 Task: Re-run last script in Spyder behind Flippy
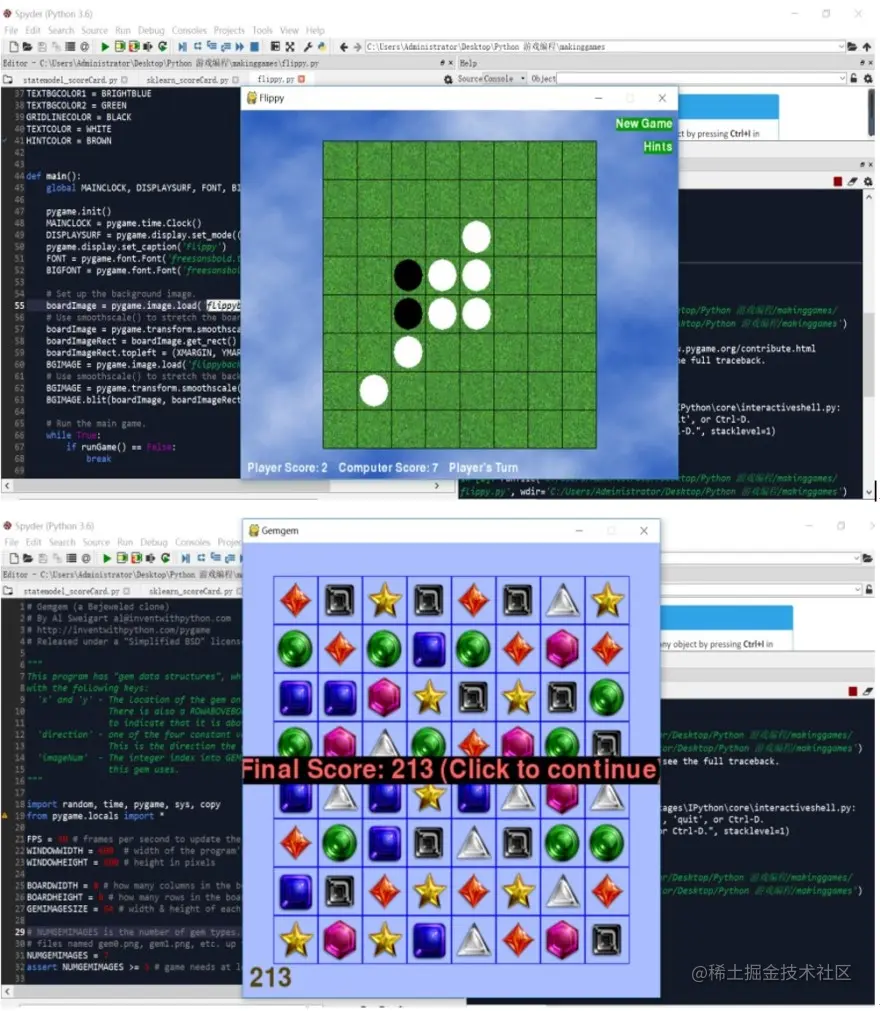coord(162,46)
